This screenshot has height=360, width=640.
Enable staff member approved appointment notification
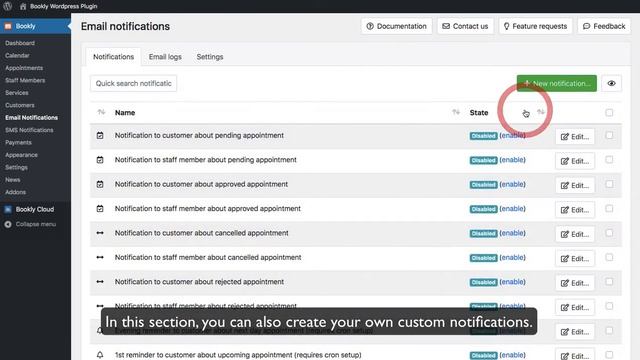pos(512,209)
